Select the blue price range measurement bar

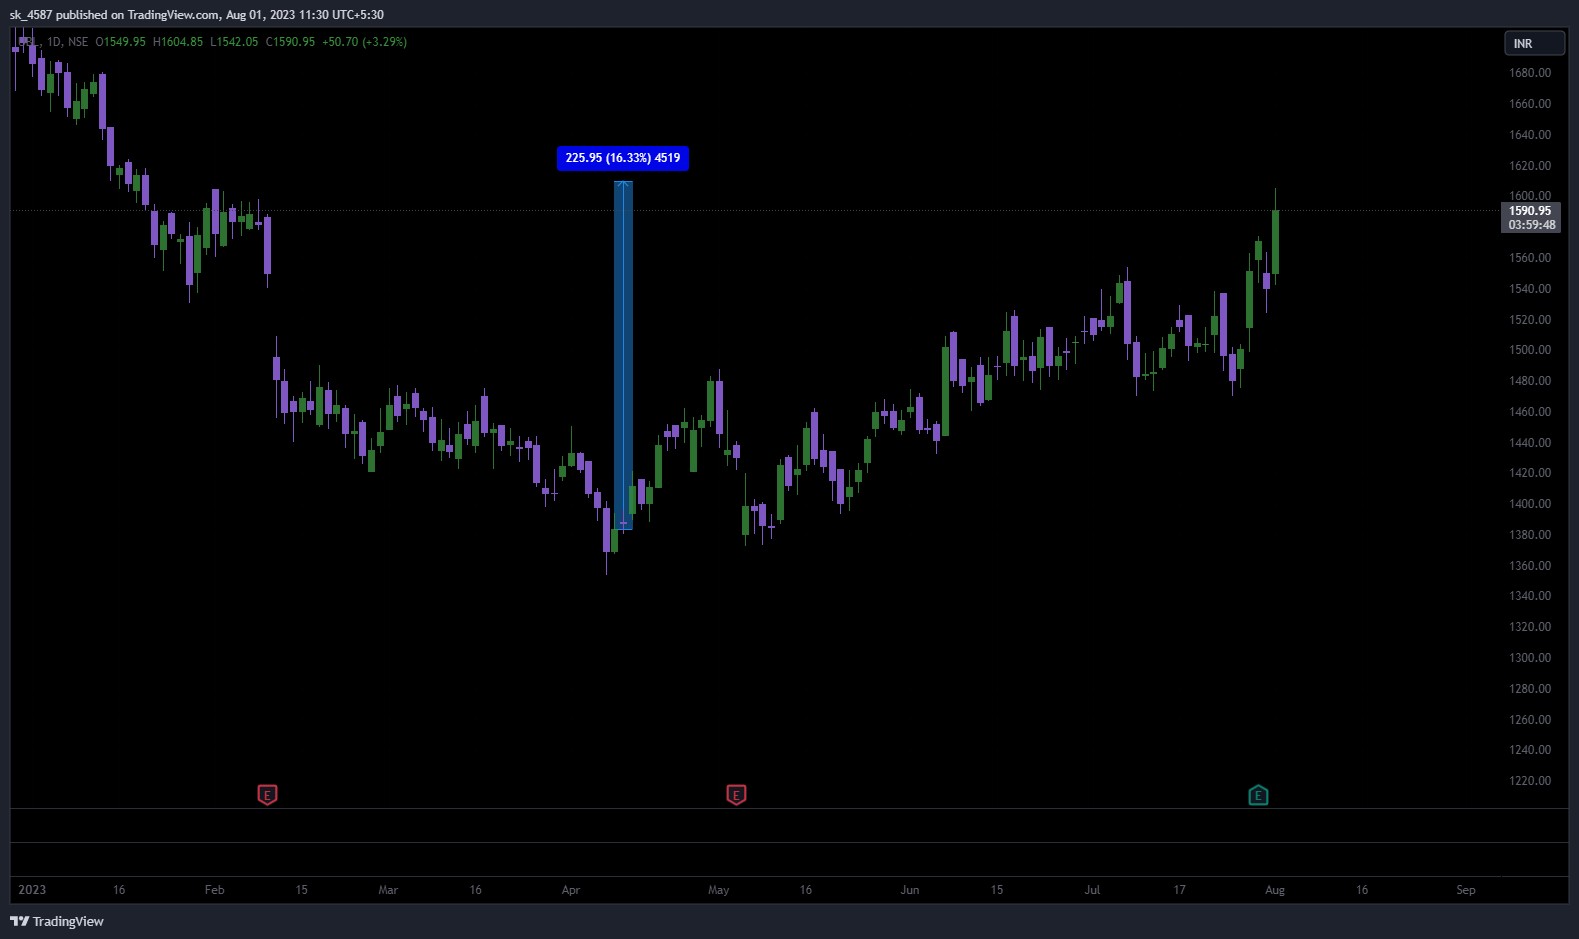pyautogui.click(x=623, y=355)
